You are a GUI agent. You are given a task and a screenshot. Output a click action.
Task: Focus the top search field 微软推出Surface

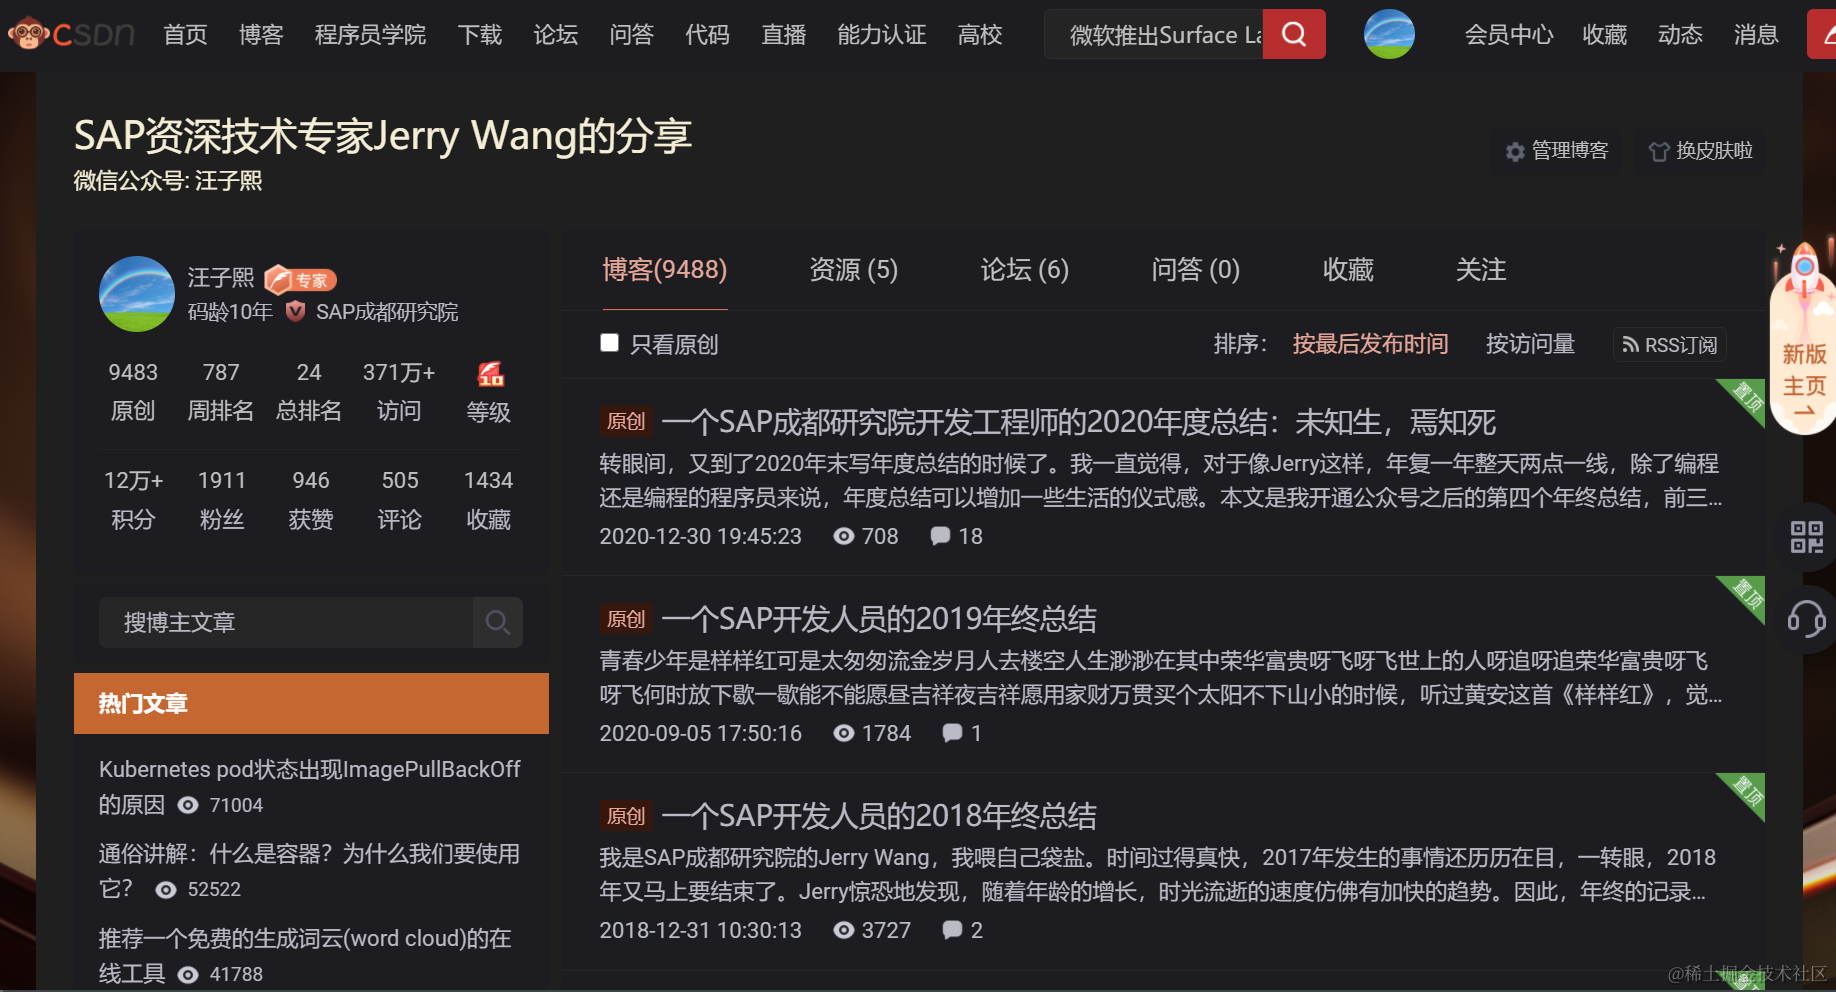pyautogui.click(x=1154, y=35)
